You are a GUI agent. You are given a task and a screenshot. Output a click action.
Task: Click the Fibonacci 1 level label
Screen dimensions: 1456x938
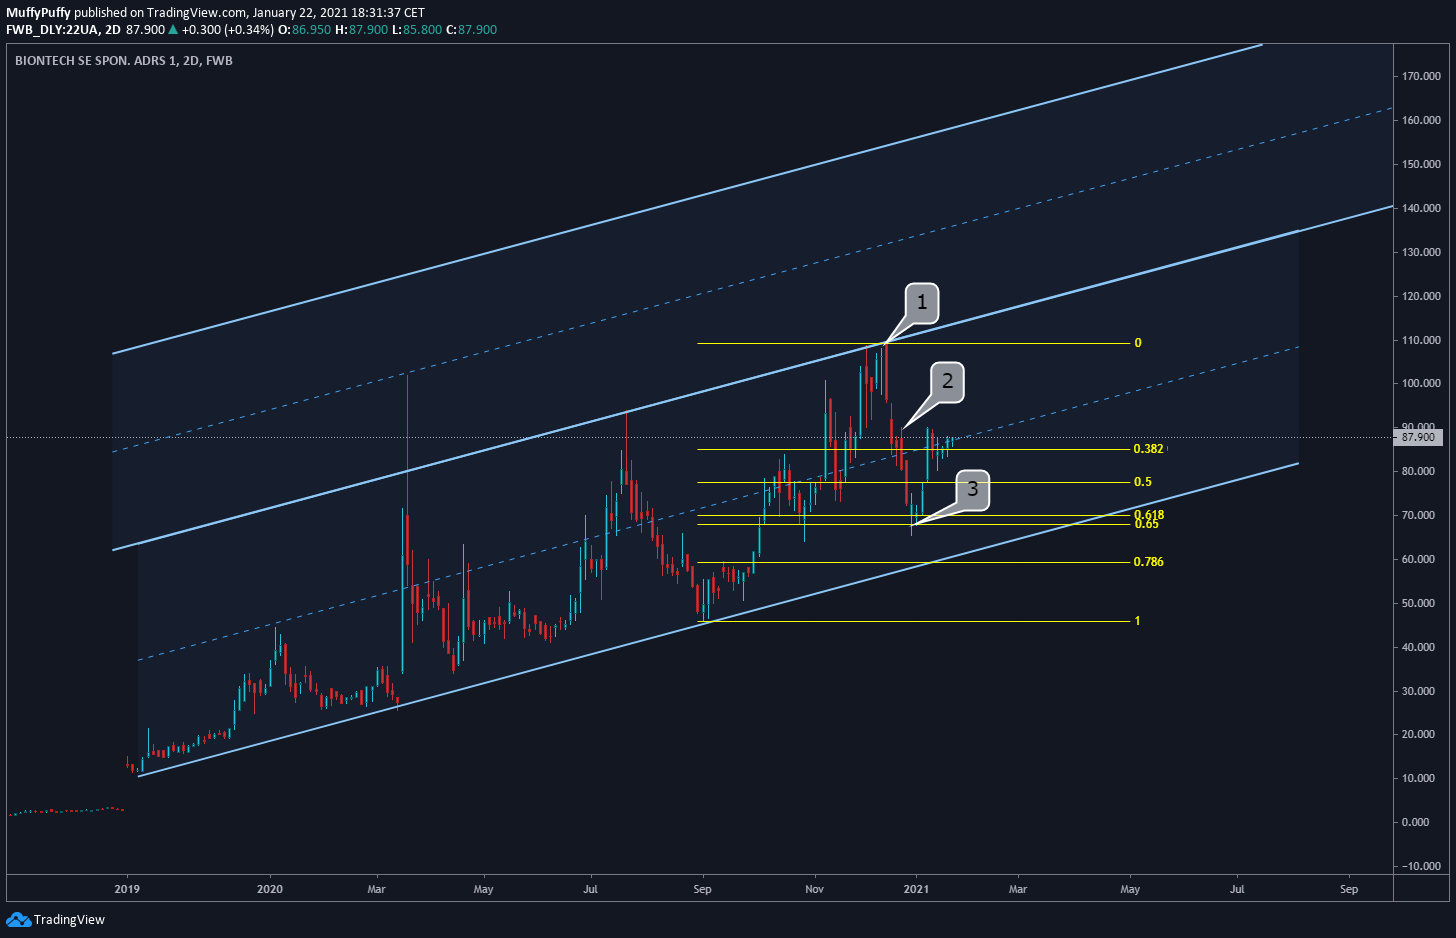coord(1137,621)
